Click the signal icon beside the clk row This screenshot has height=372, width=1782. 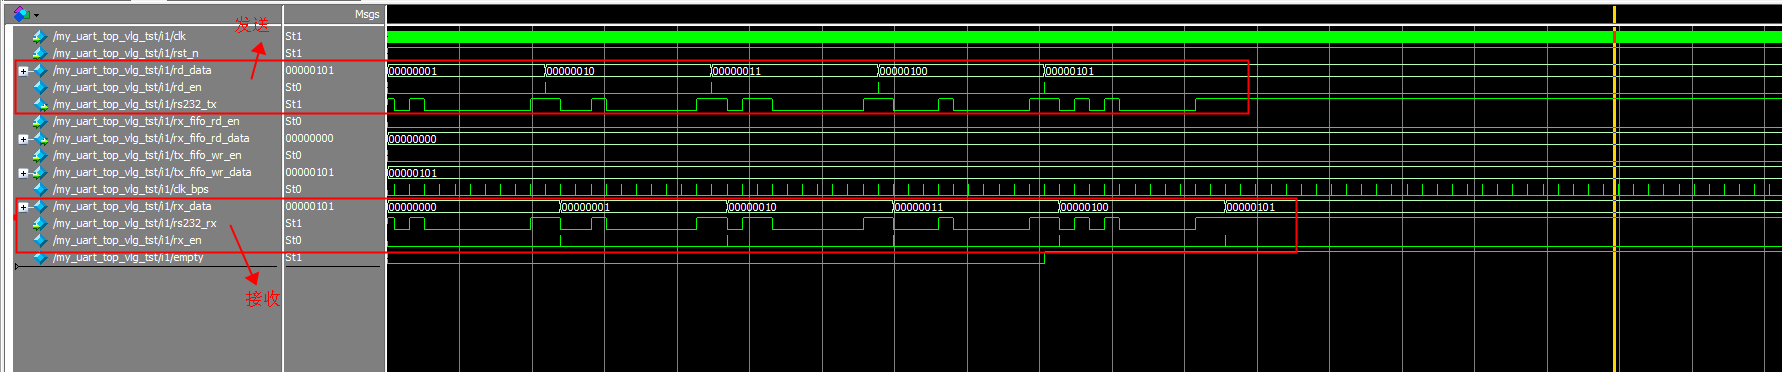click(40, 36)
